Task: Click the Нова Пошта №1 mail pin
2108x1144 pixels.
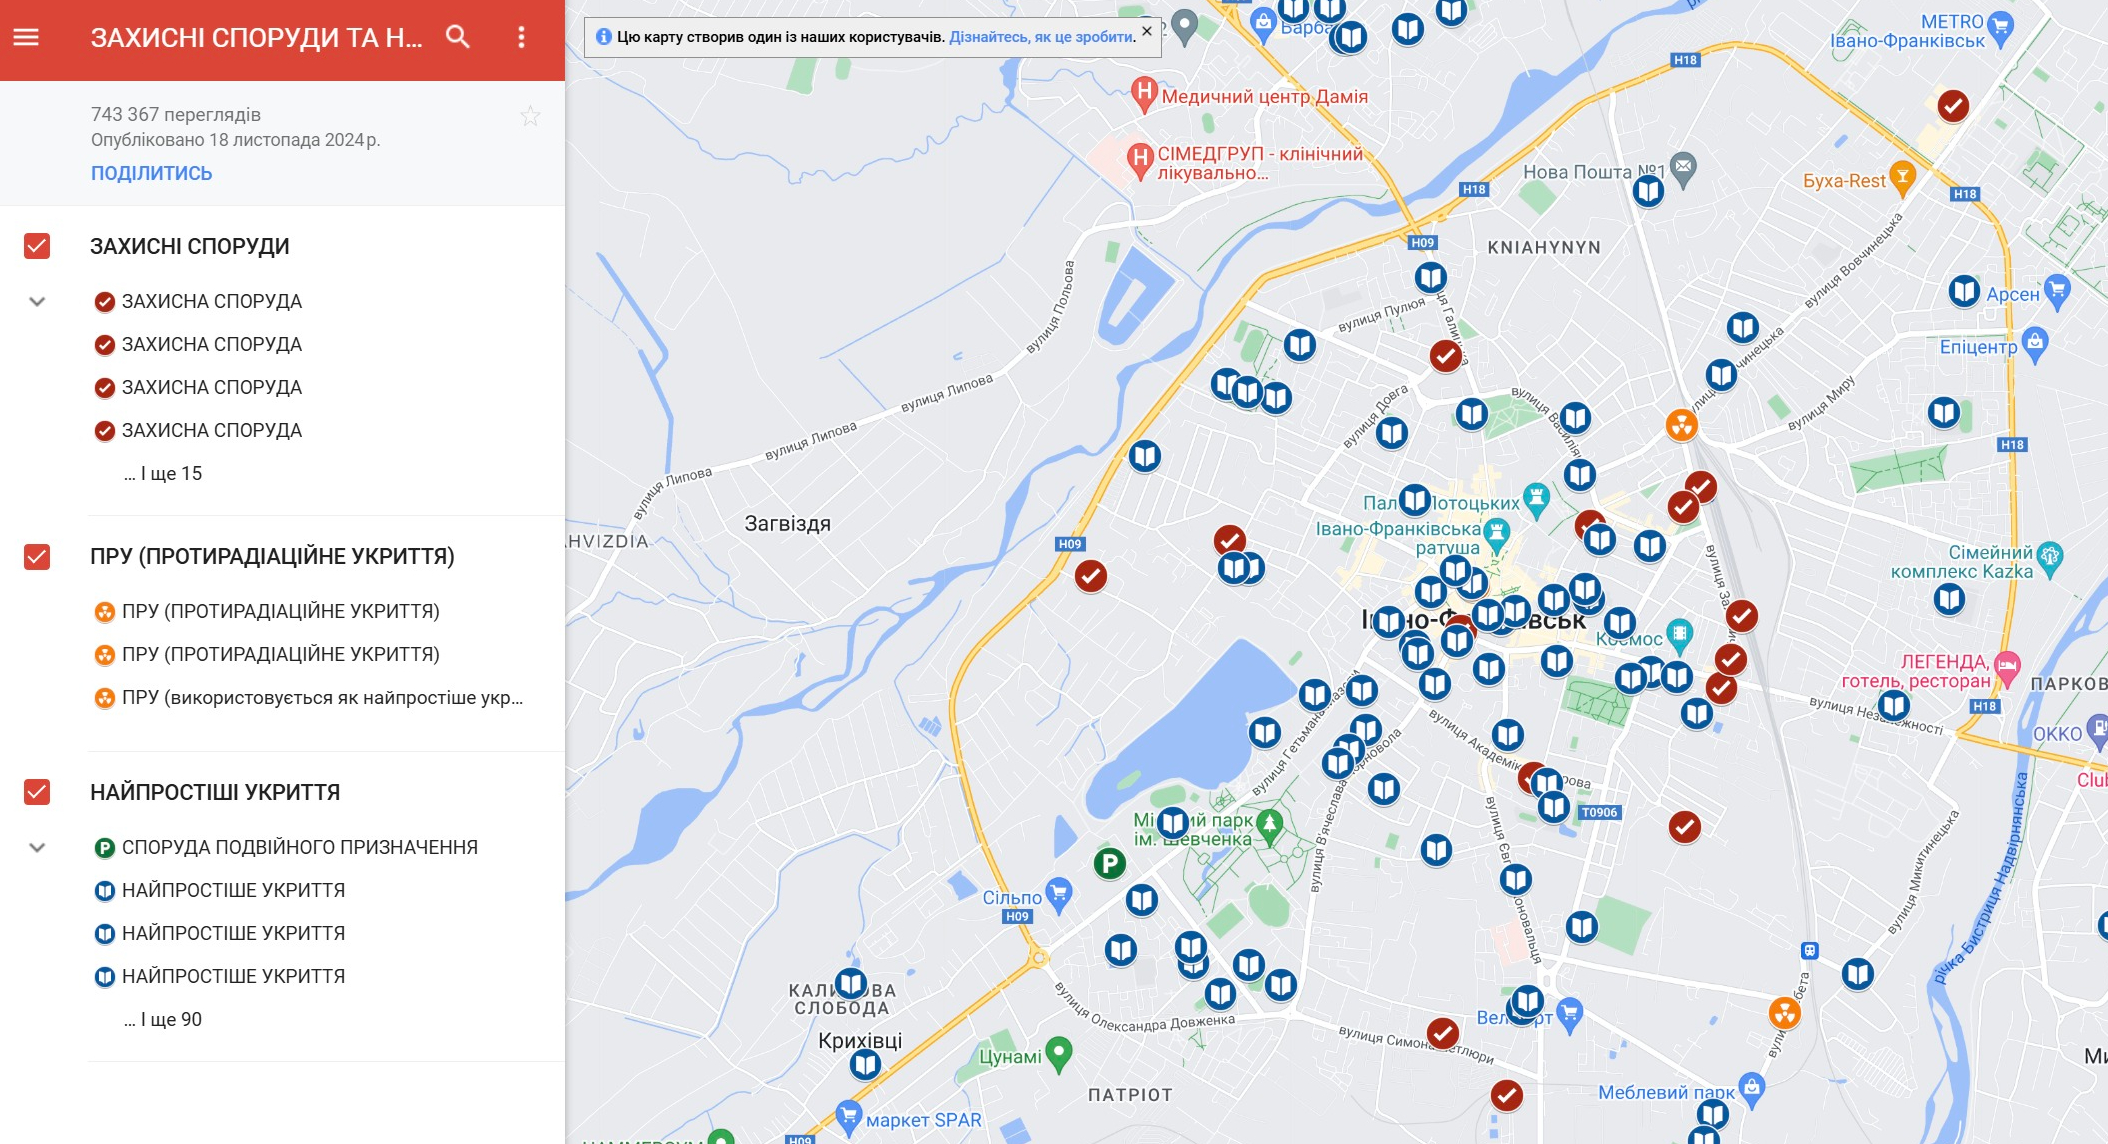Action: 1683,169
